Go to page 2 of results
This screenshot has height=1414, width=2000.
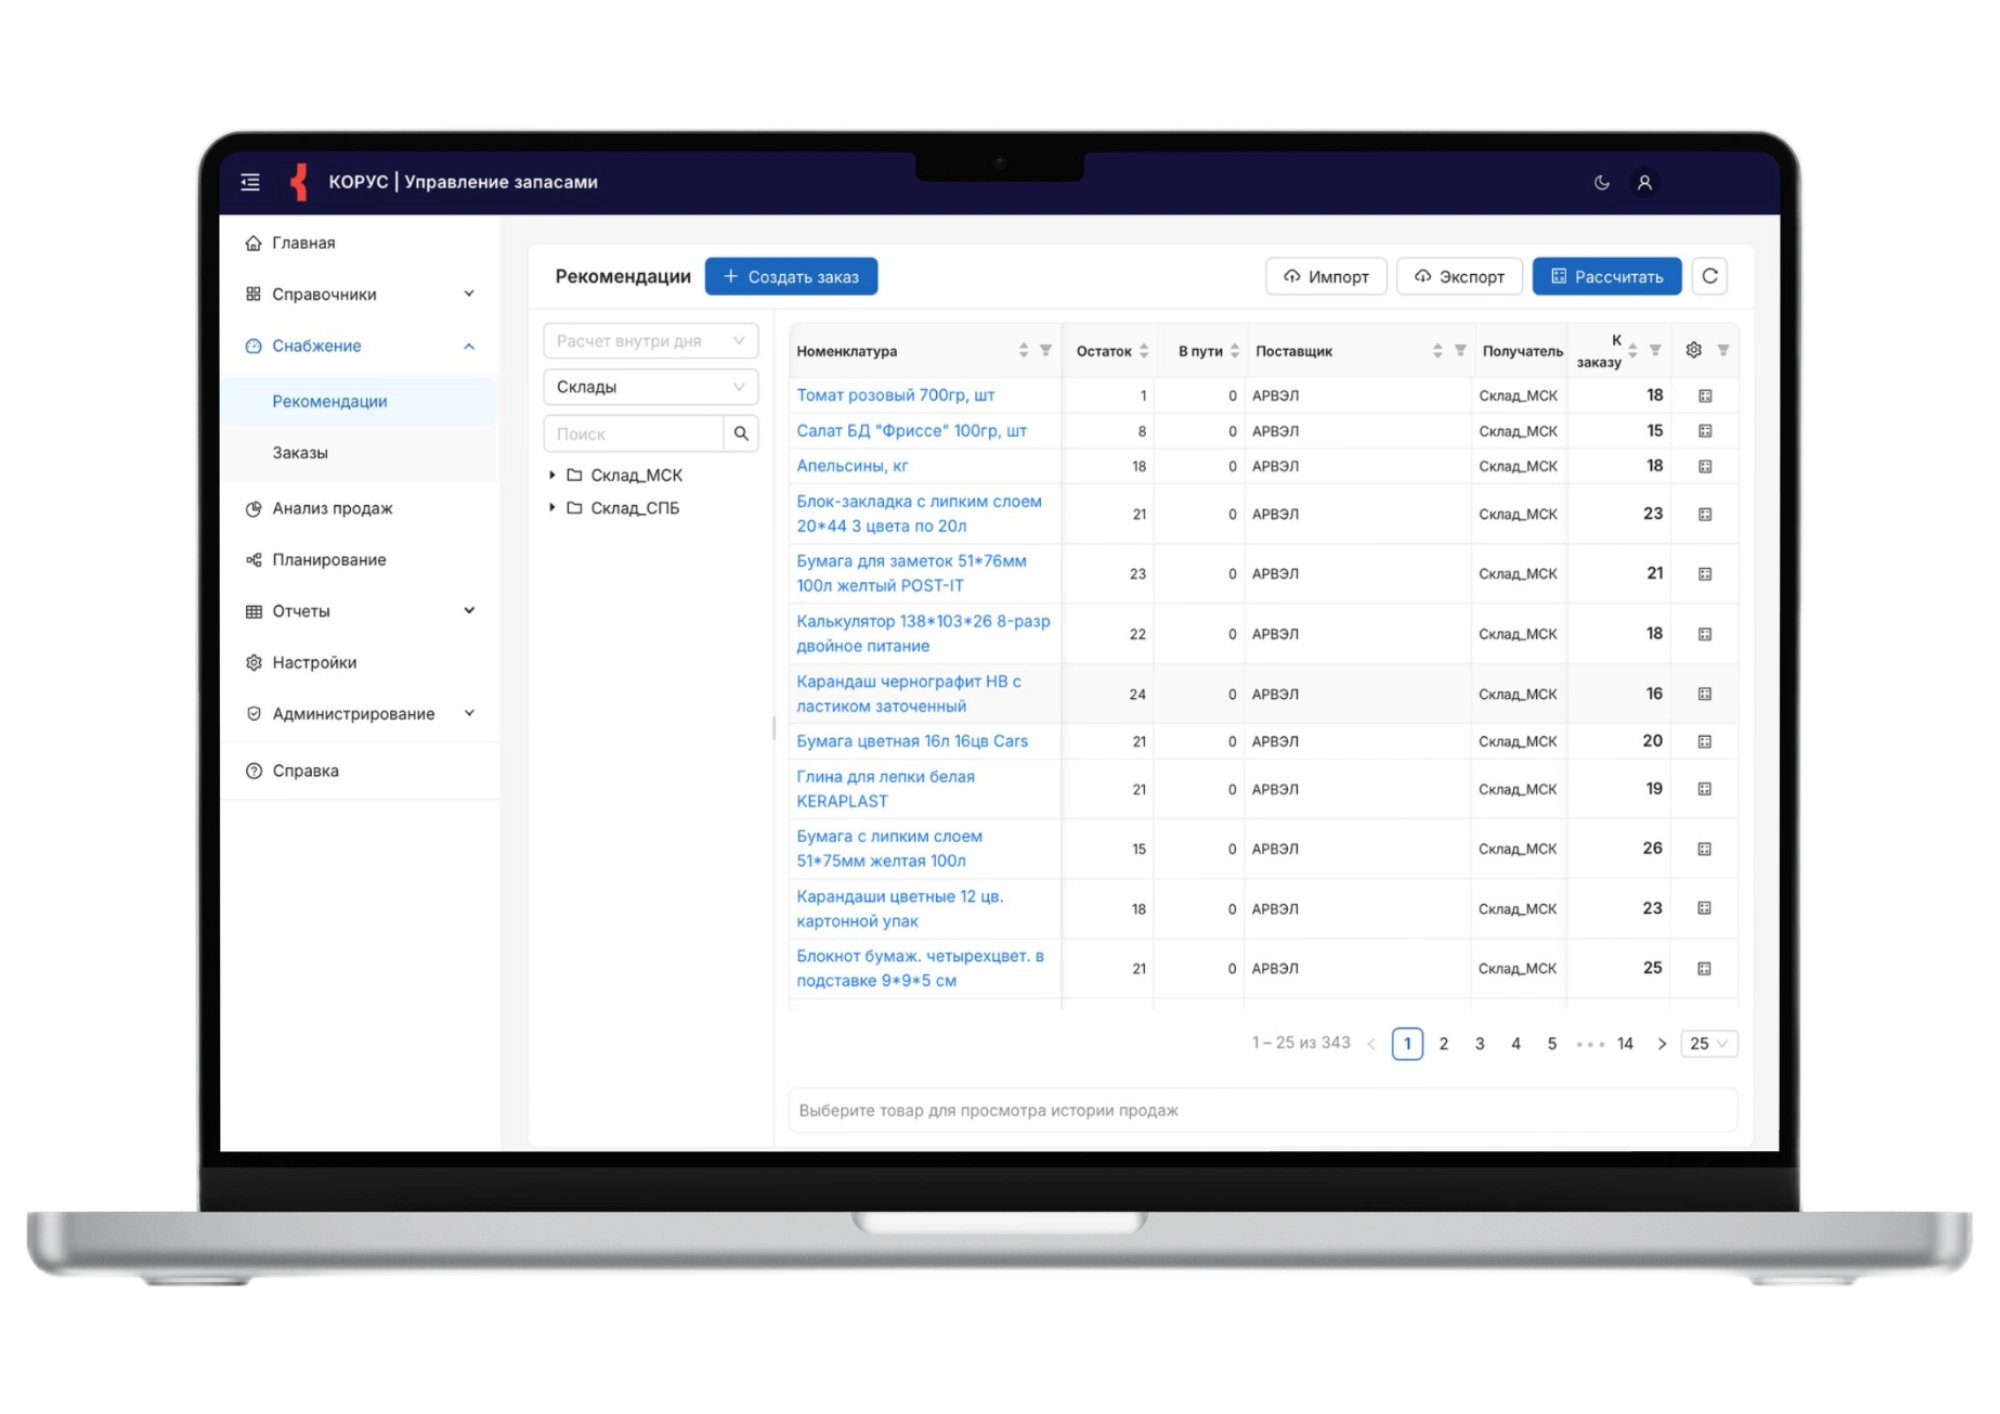click(x=1443, y=1044)
